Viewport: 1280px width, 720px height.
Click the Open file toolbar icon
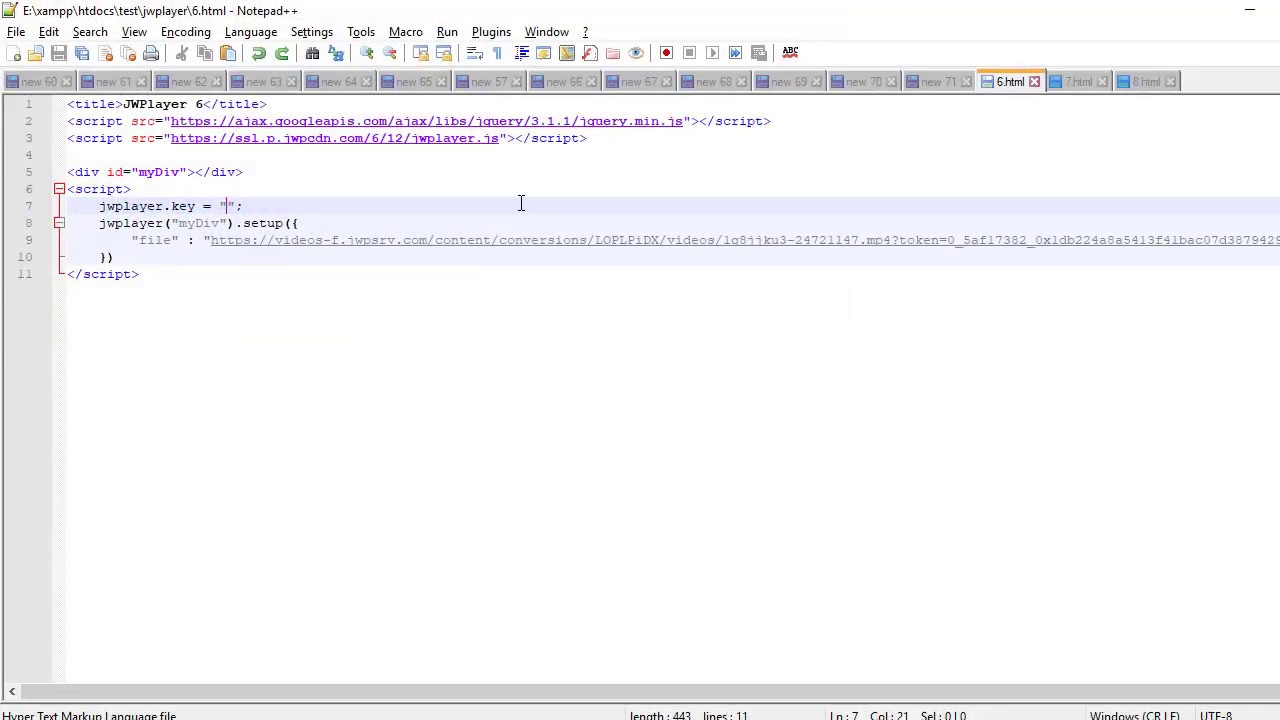pyautogui.click(x=36, y=53)
